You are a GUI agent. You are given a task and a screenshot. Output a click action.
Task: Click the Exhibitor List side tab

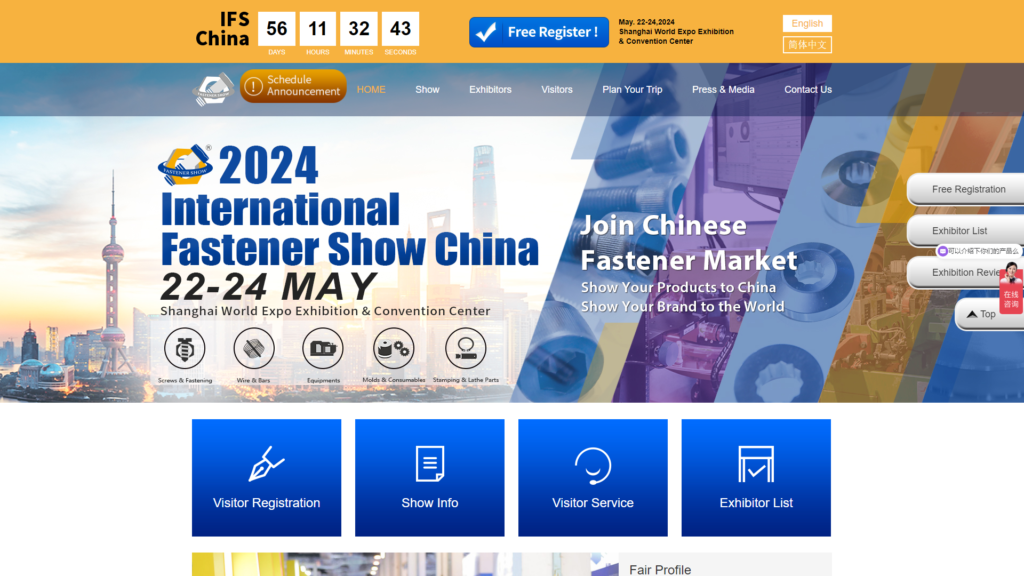[x=966, y=231]
